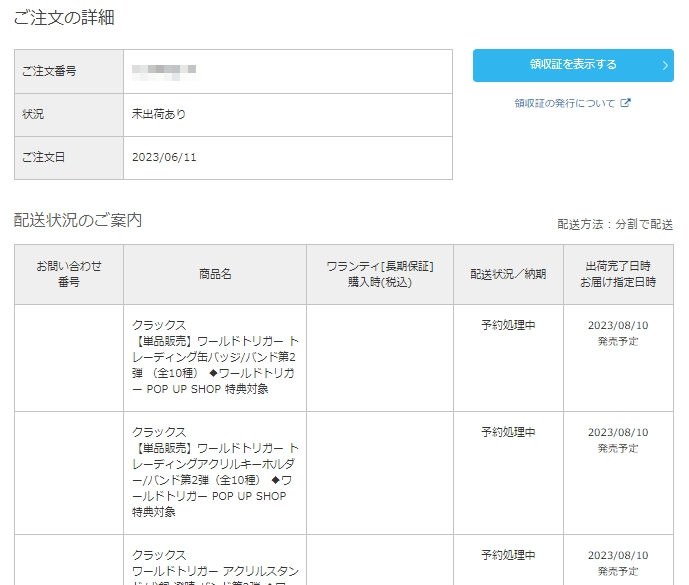689x585 pixels.
Task: Select the トレーディング缶バッジ product name
Action: coord(215,357)
